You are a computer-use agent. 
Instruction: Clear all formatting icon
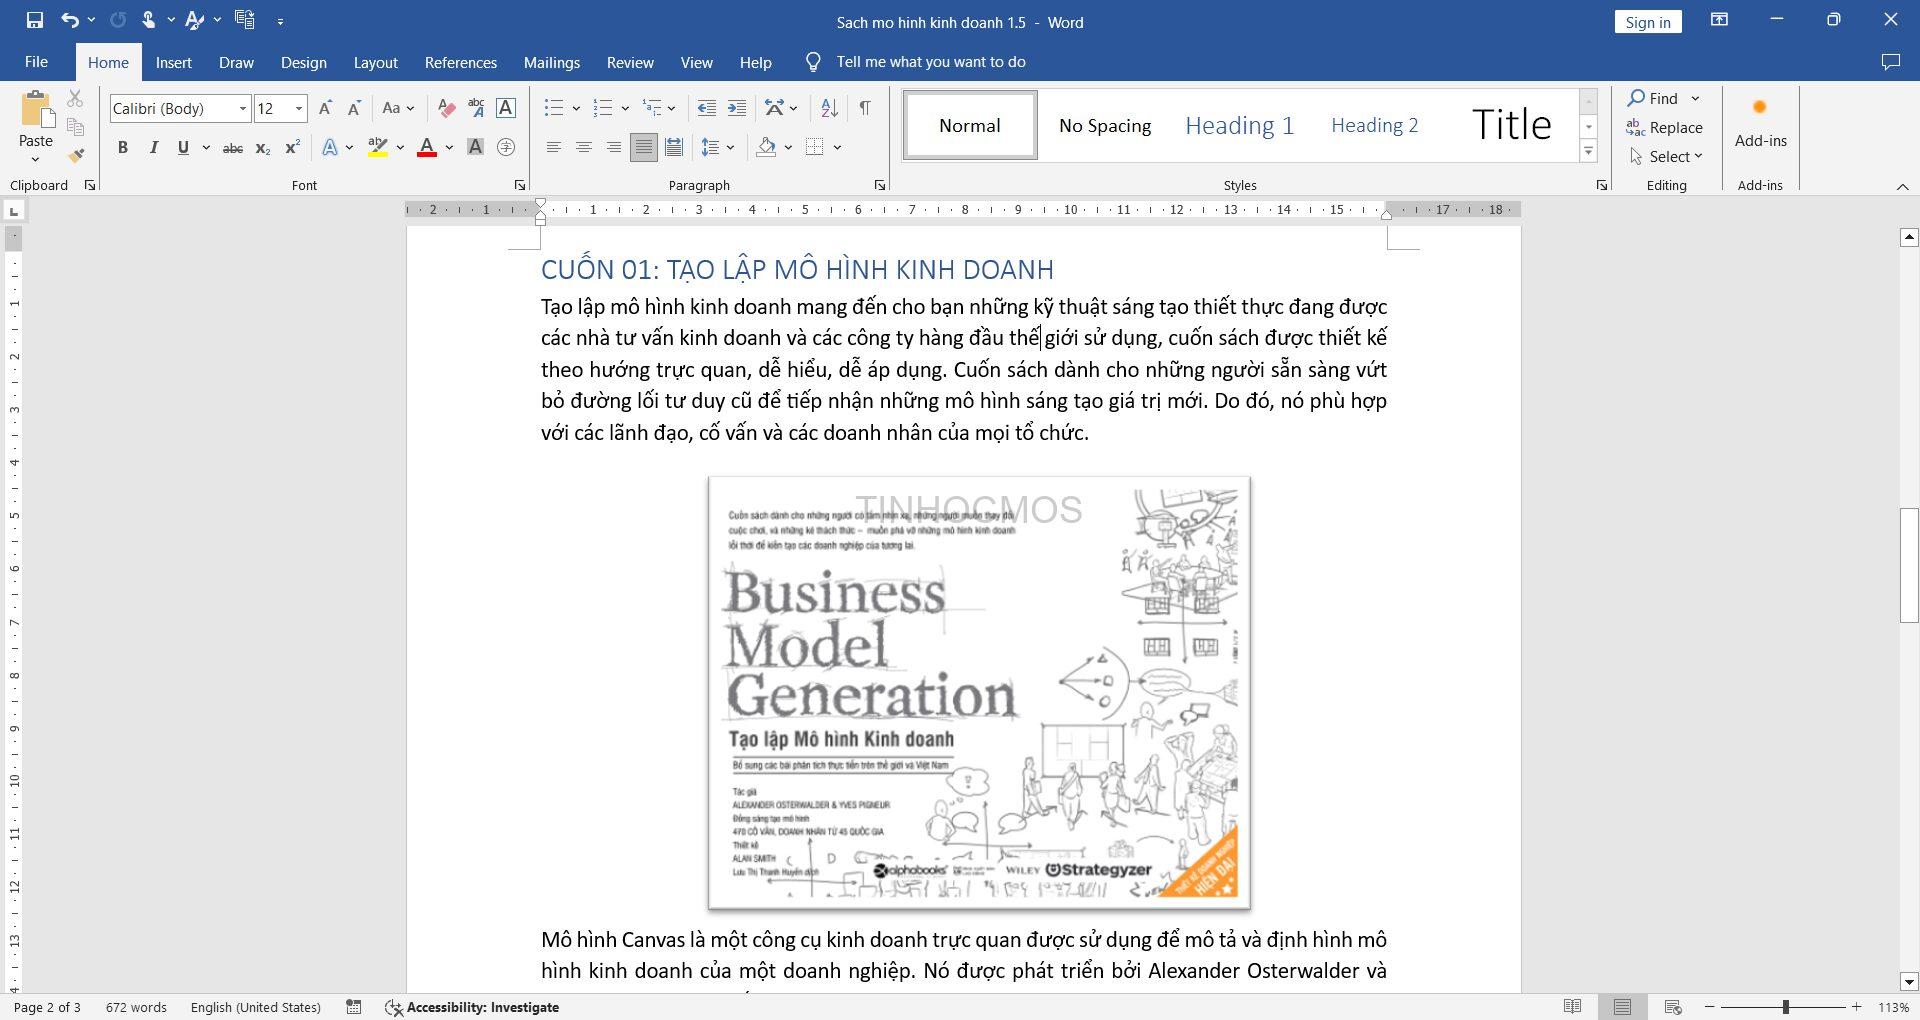point(447,108)
